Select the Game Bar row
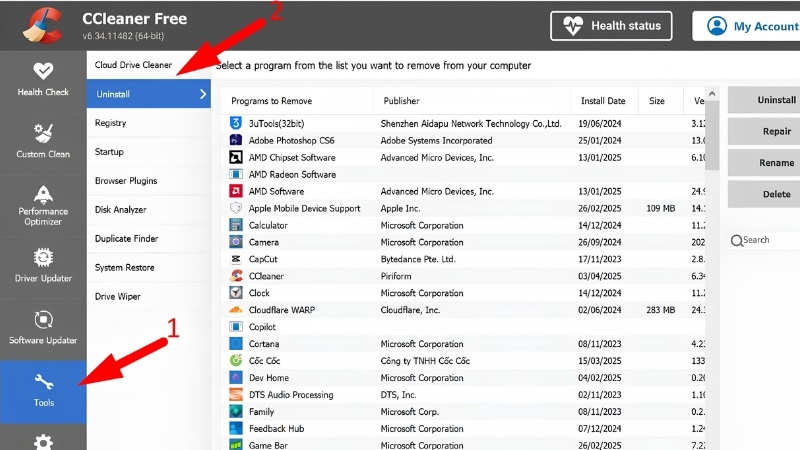The height and width of the screenshot is (450, 800). click(463, 445)
